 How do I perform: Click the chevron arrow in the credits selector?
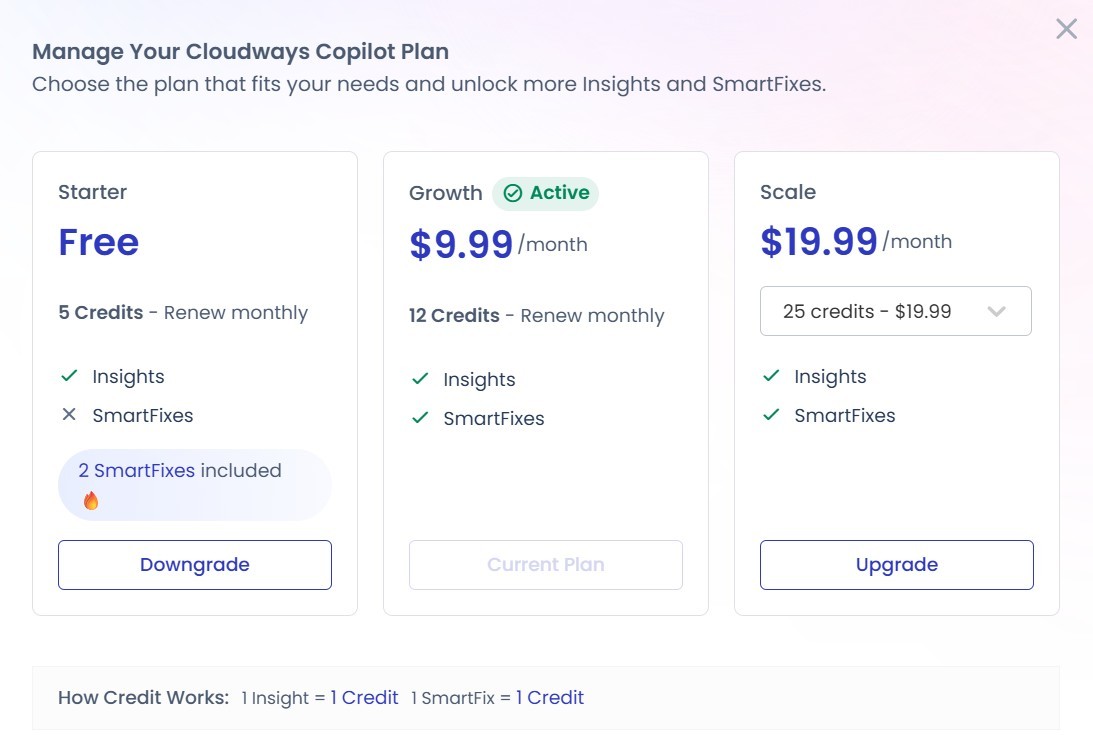pos(996,311)
